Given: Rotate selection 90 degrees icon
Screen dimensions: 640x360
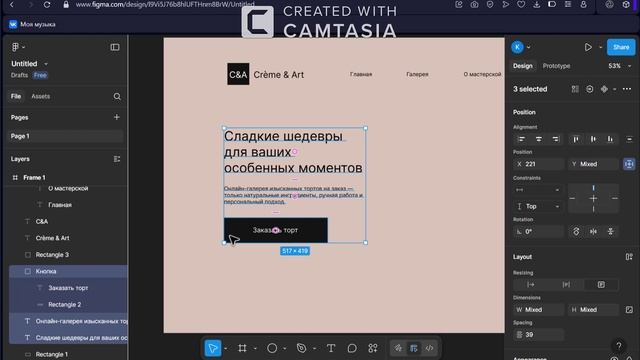Looking at the screenshot, I should (x=576, y=231).
